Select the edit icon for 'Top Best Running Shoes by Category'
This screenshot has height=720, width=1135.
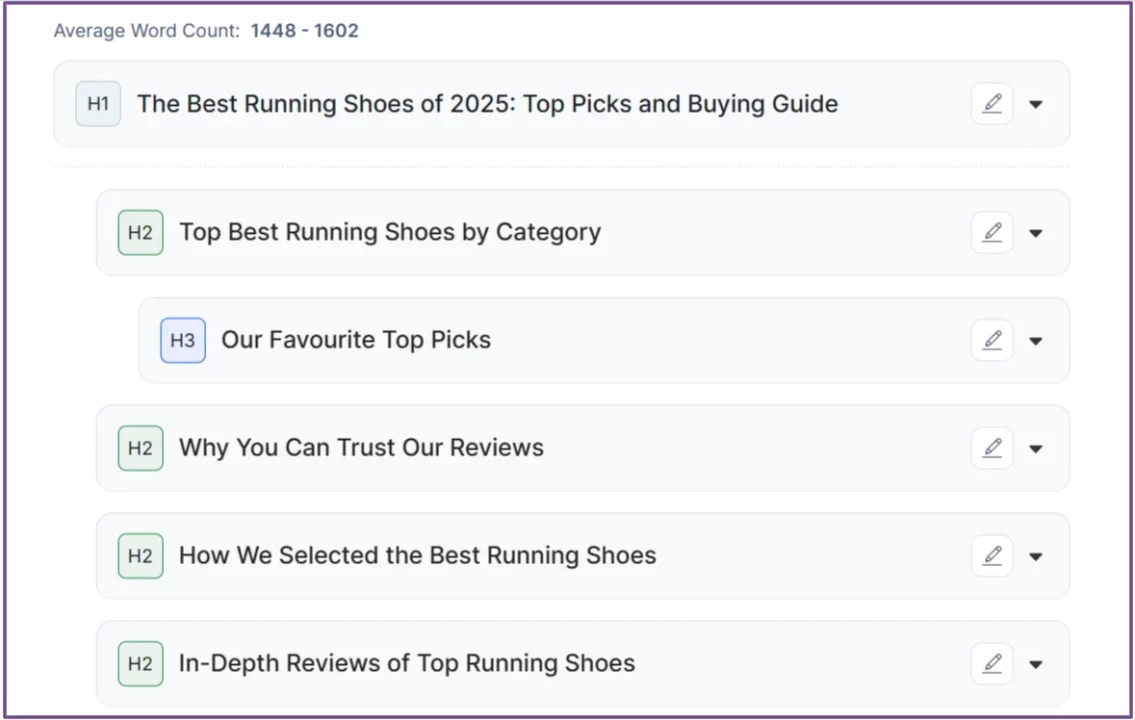[x=992, y=232]
